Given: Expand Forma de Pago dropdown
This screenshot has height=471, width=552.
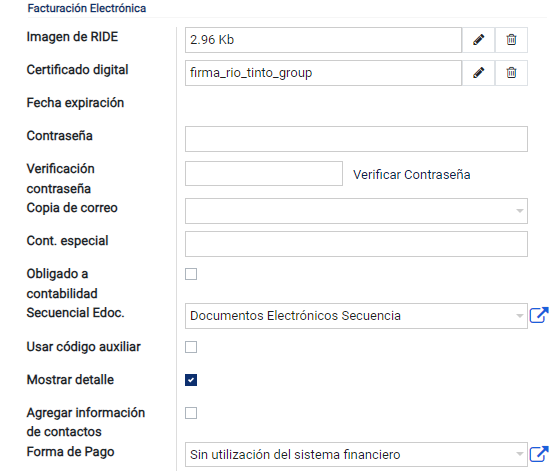Looking at the screenshot, I should click(x=356, y=454).
